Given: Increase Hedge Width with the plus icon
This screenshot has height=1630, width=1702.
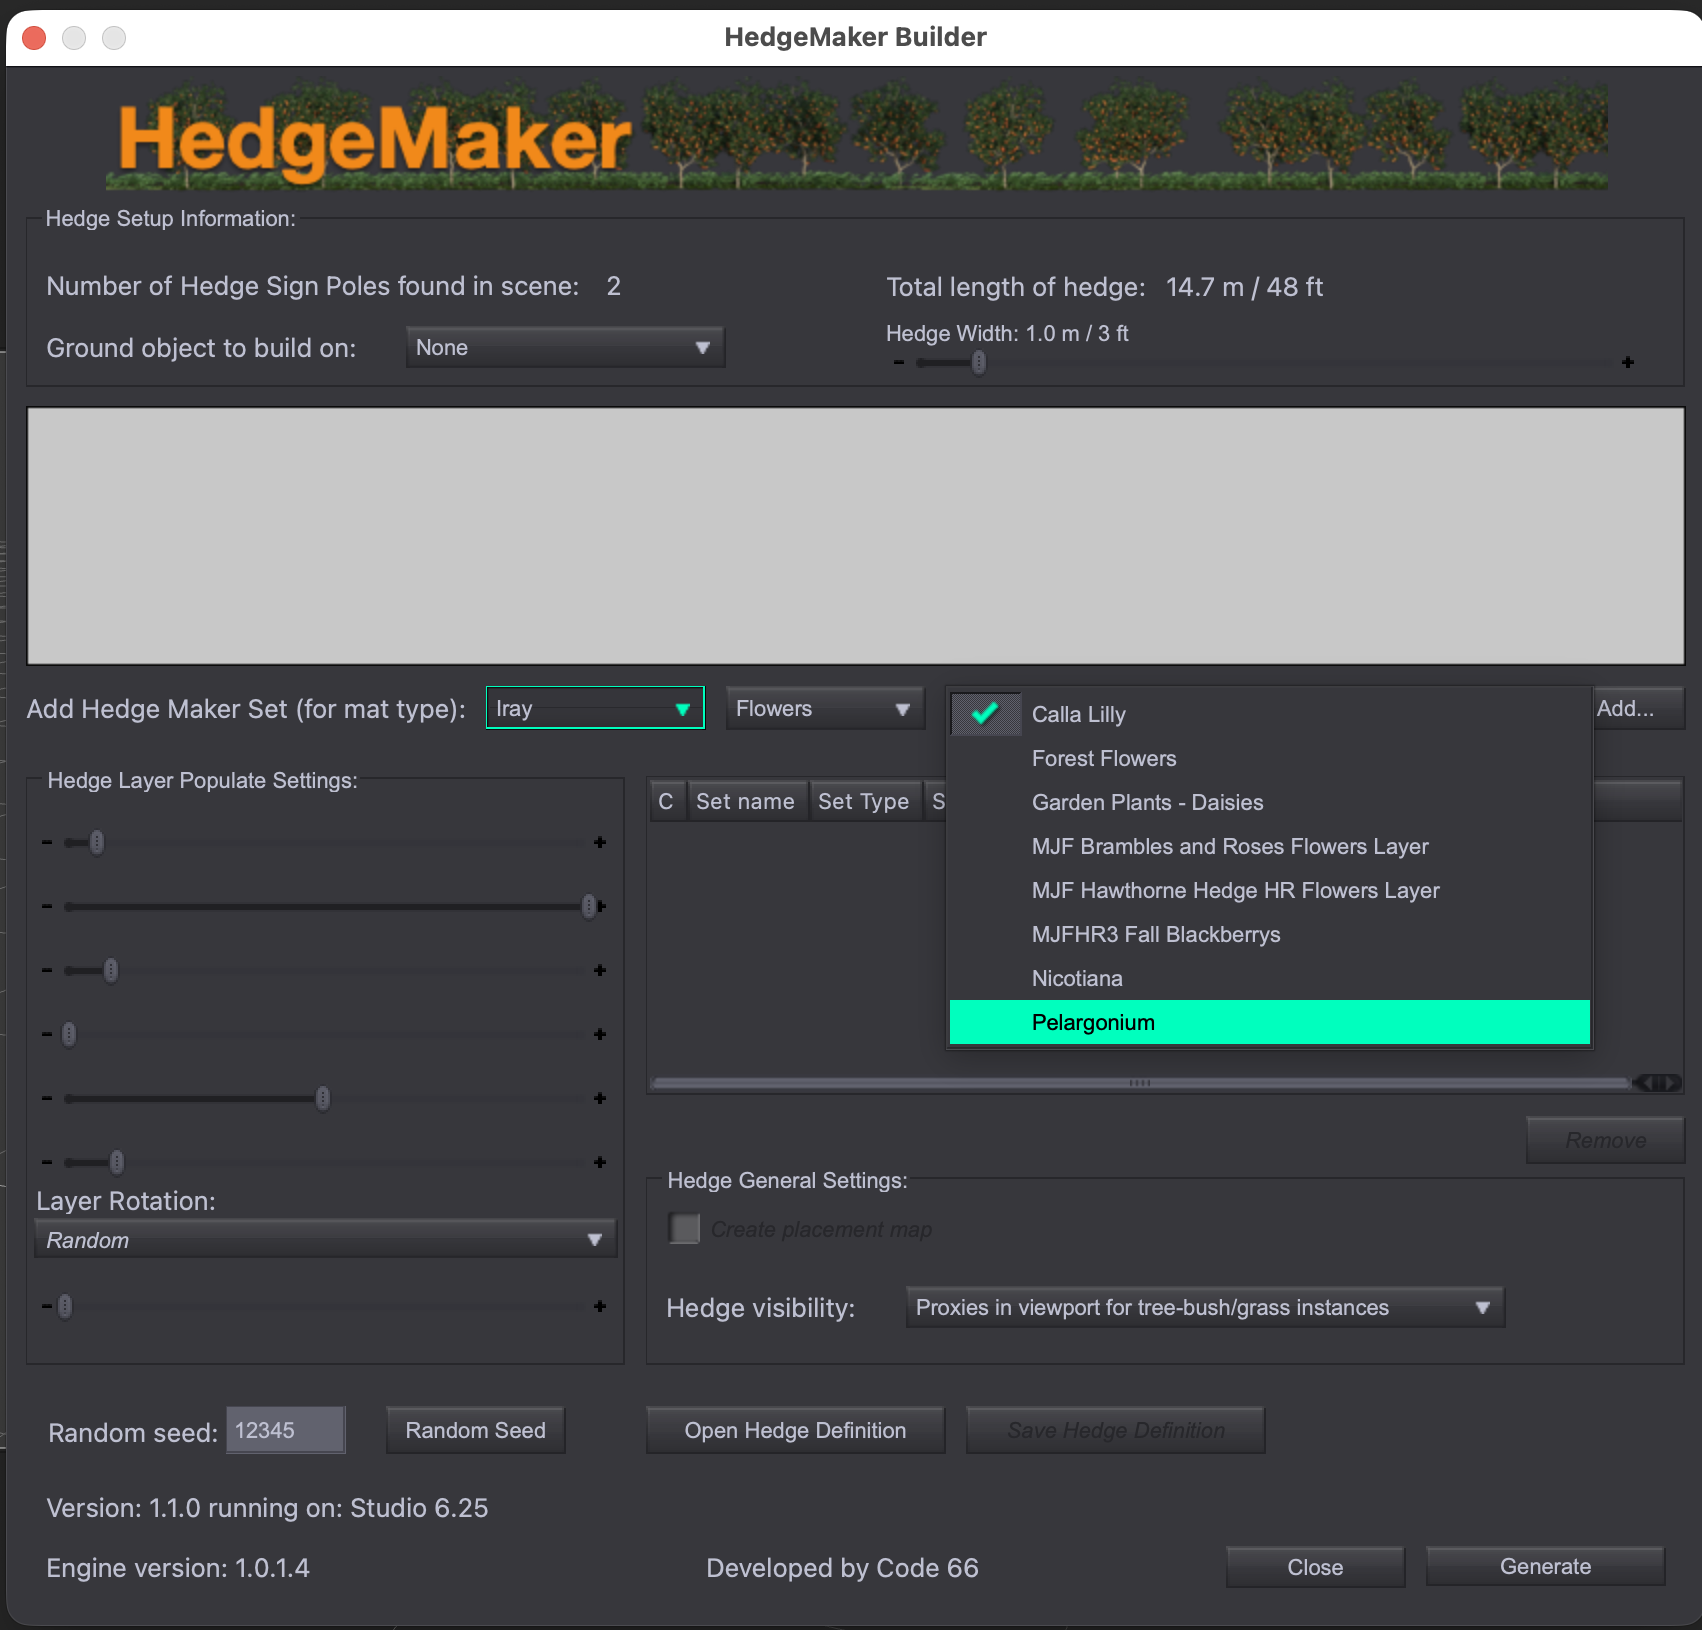Looking at the screenshot, I should pos(1628,363).
